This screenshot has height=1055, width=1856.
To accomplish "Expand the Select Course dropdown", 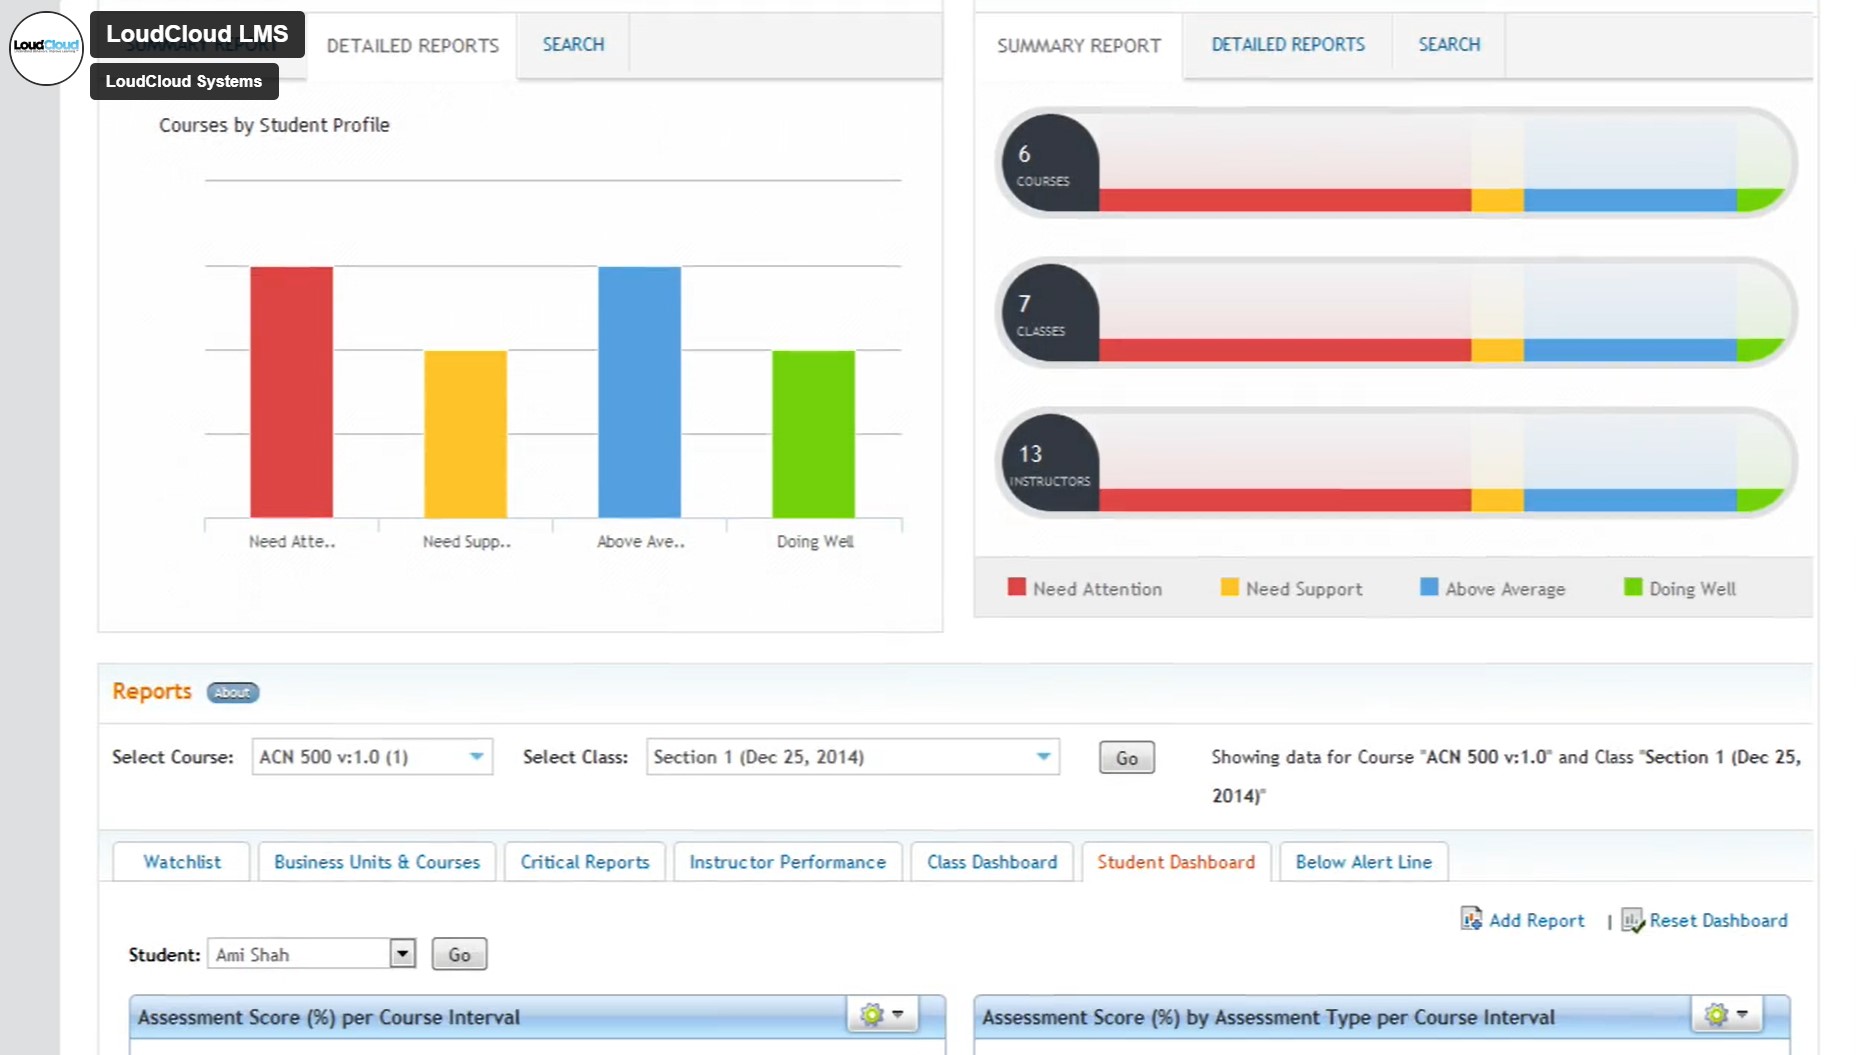I will [476, 757].
